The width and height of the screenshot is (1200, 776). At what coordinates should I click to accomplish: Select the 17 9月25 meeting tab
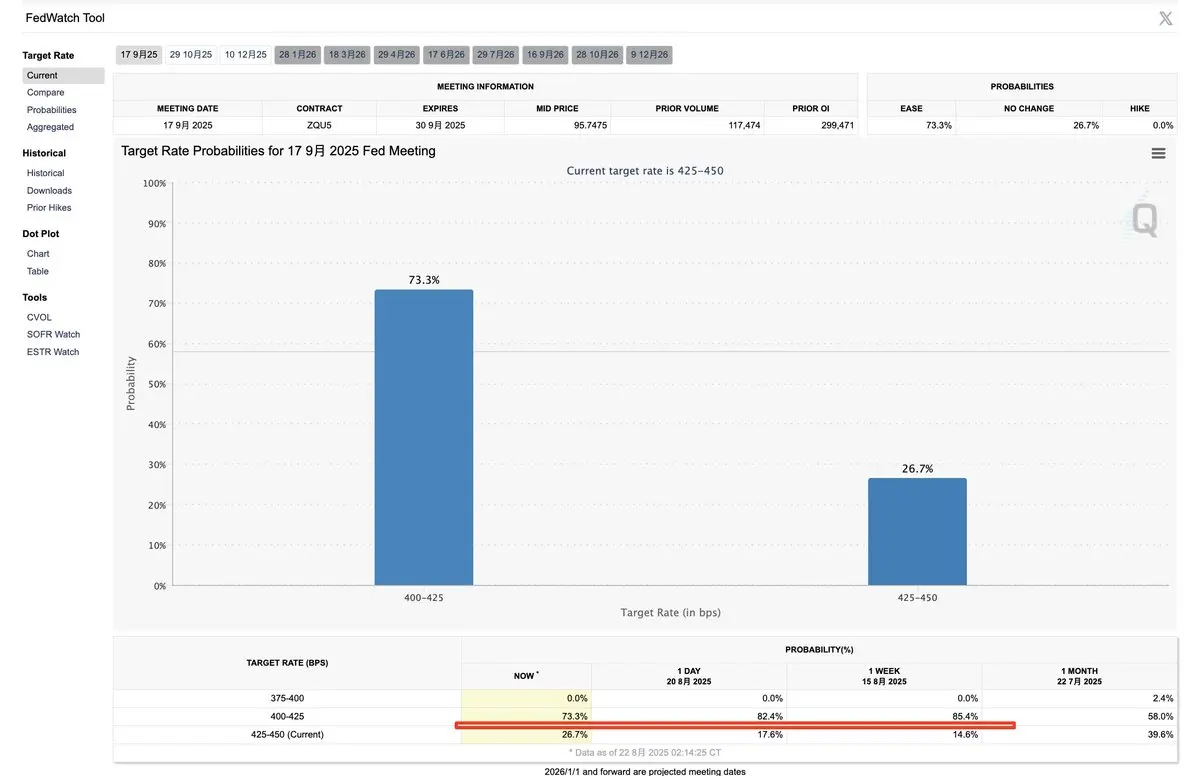pyautogui.click(x=139, y=55)
